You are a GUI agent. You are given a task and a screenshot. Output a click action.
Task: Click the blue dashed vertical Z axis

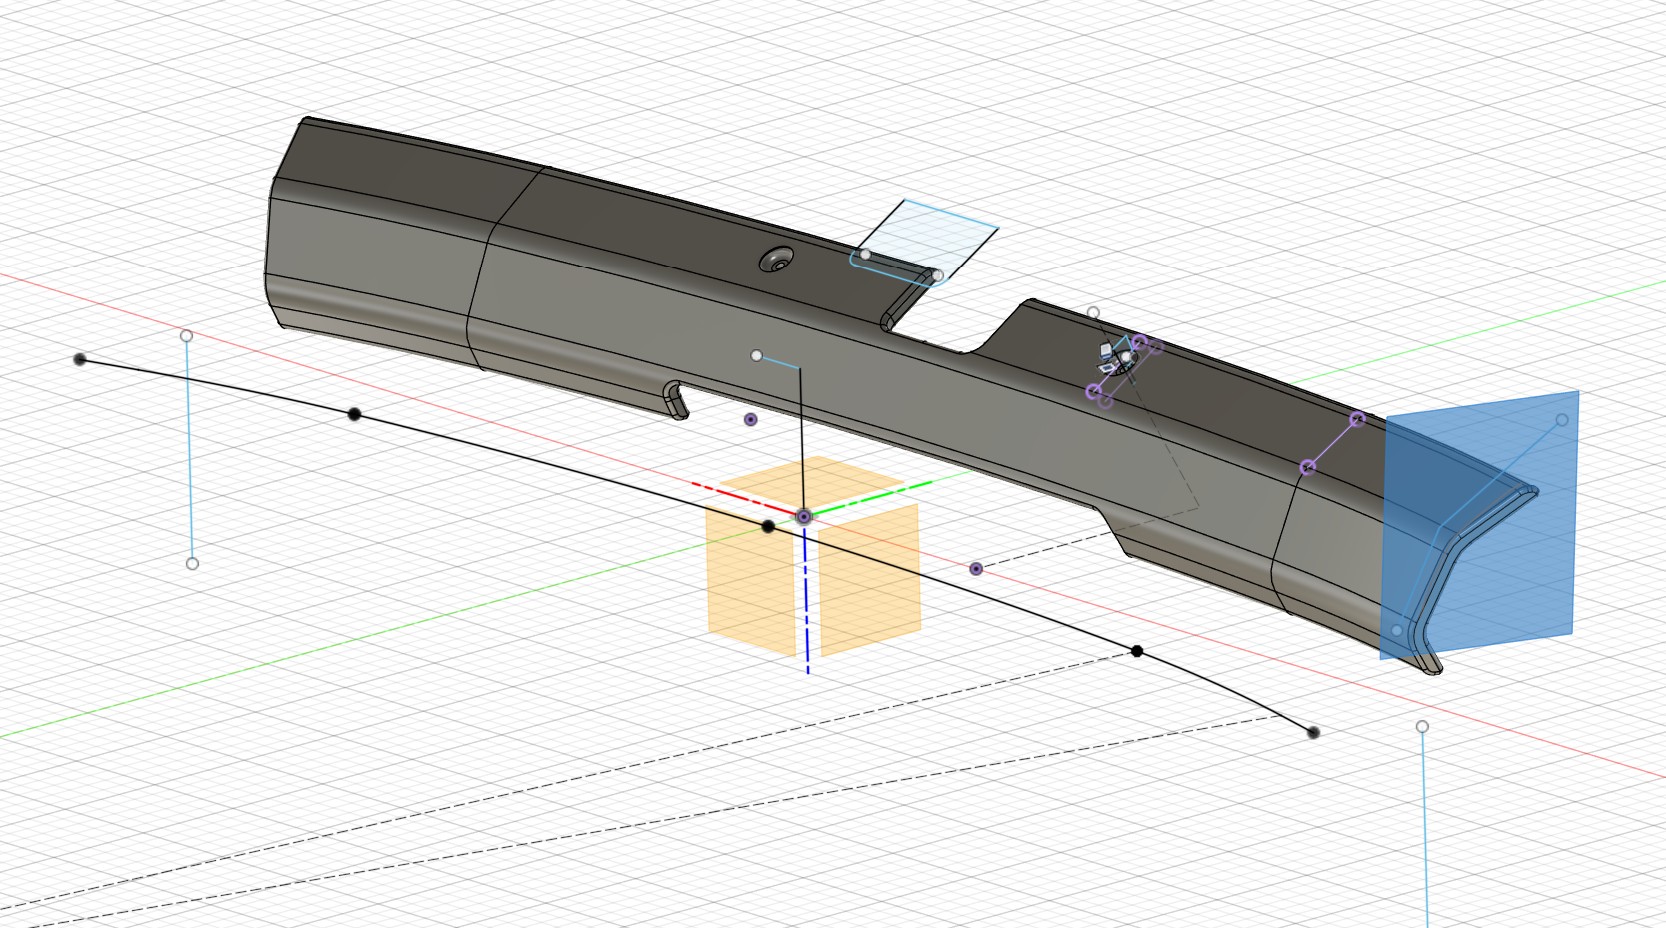[806, 600]
